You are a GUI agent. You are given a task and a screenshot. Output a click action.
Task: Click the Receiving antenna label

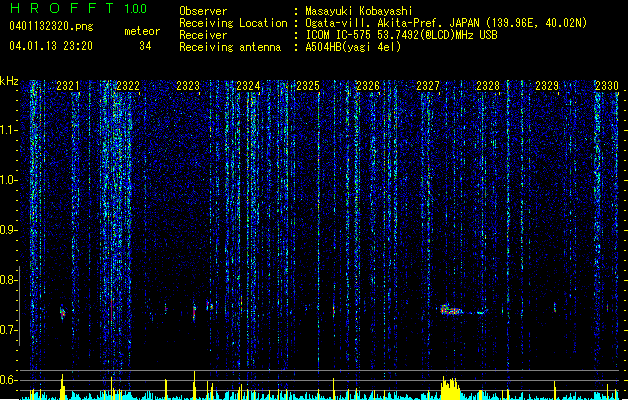(x=230, y=47)
